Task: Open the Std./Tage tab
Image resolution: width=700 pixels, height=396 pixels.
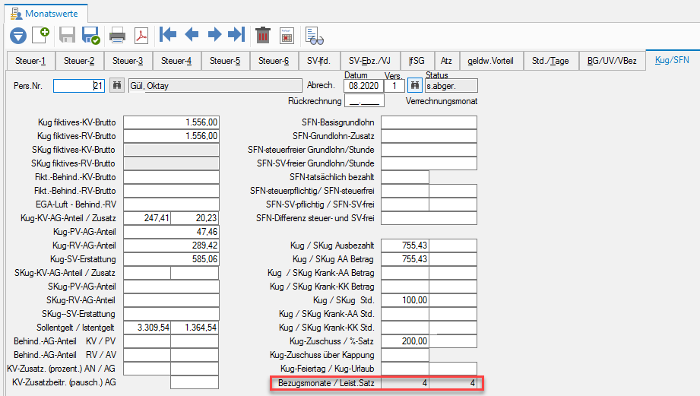Action: click(x=550, y=61)
